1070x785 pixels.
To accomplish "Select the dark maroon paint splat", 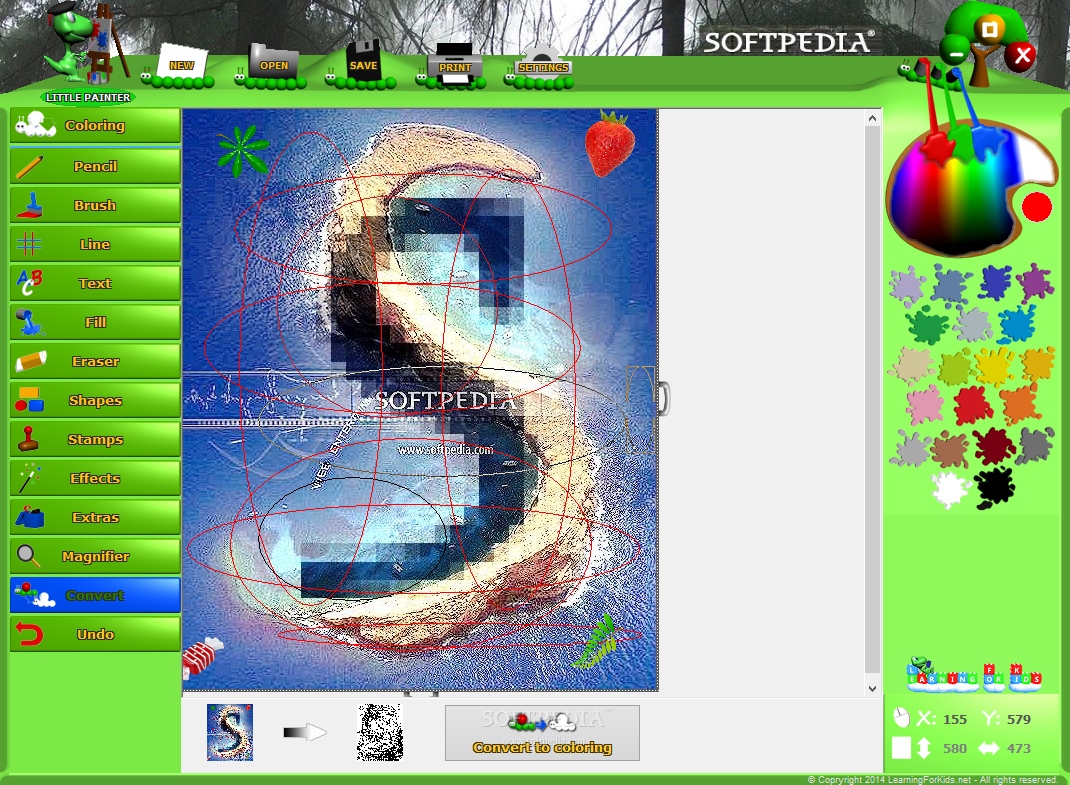I will pos(994,446).
